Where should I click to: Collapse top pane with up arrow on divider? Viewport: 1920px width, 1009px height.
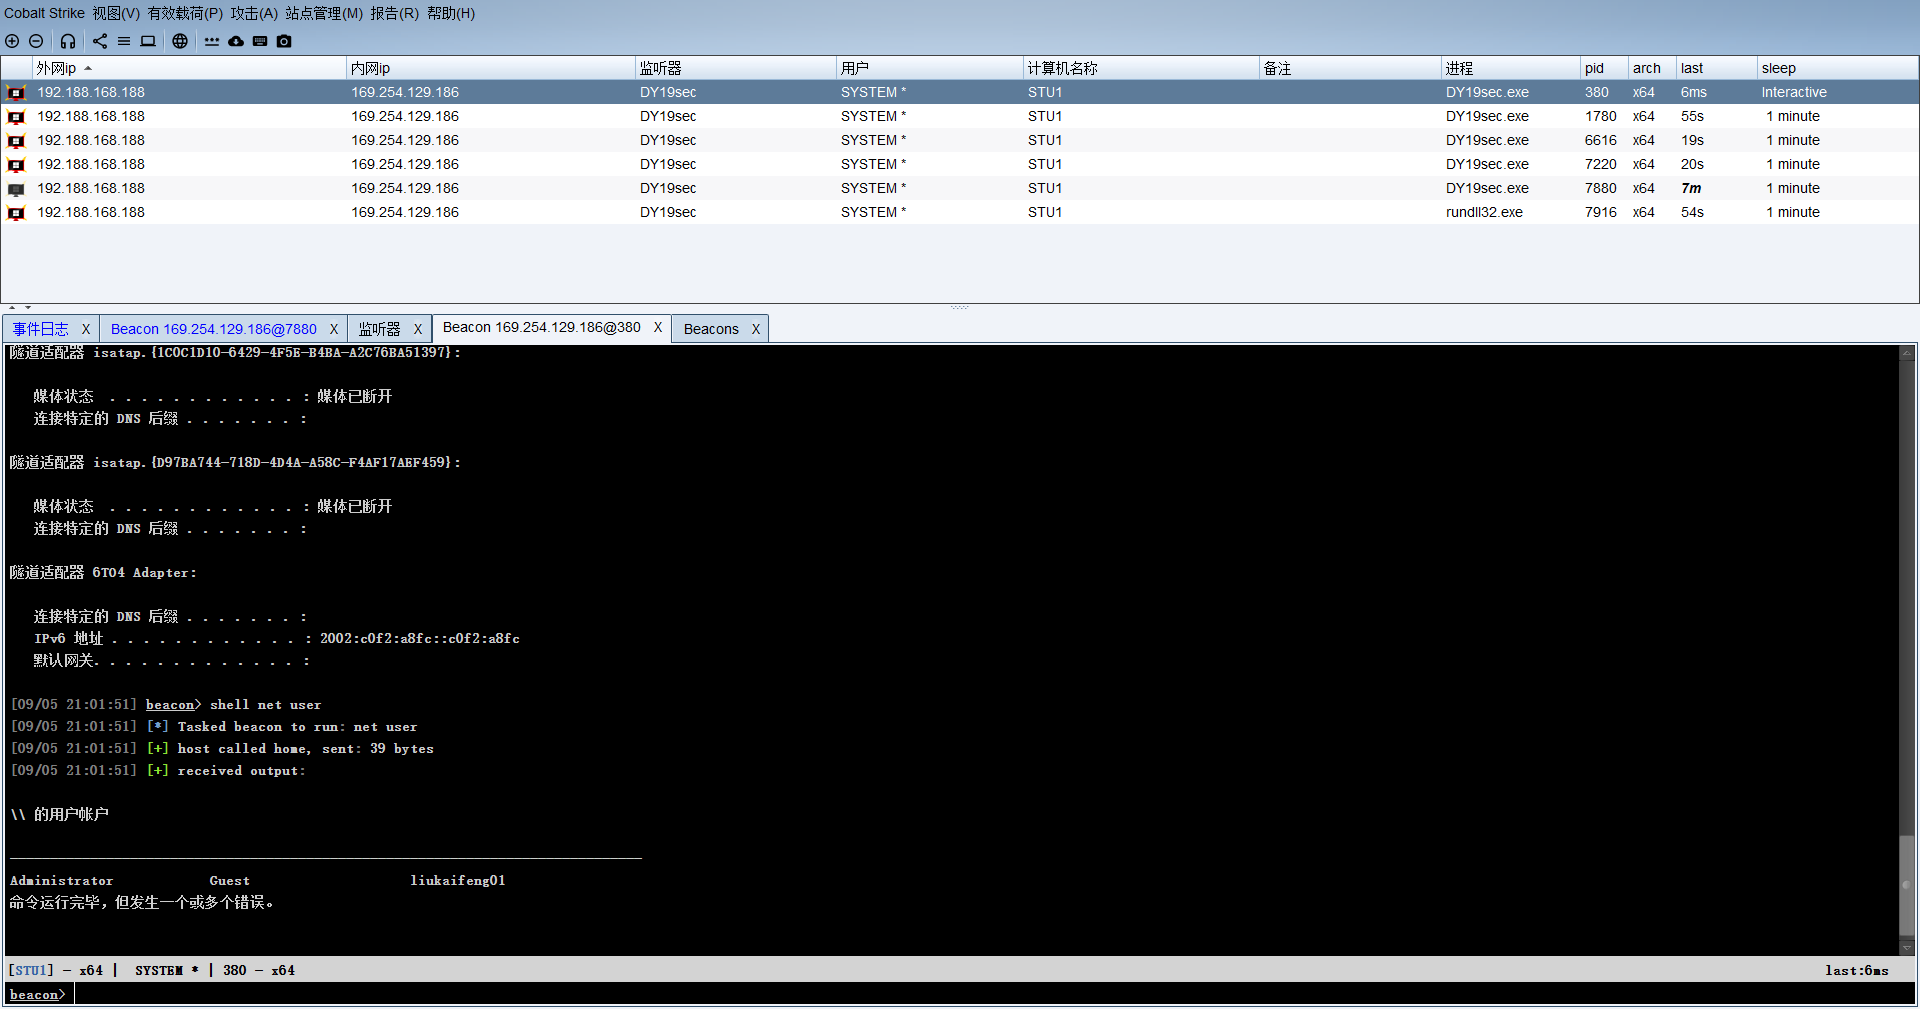[12, 308]
